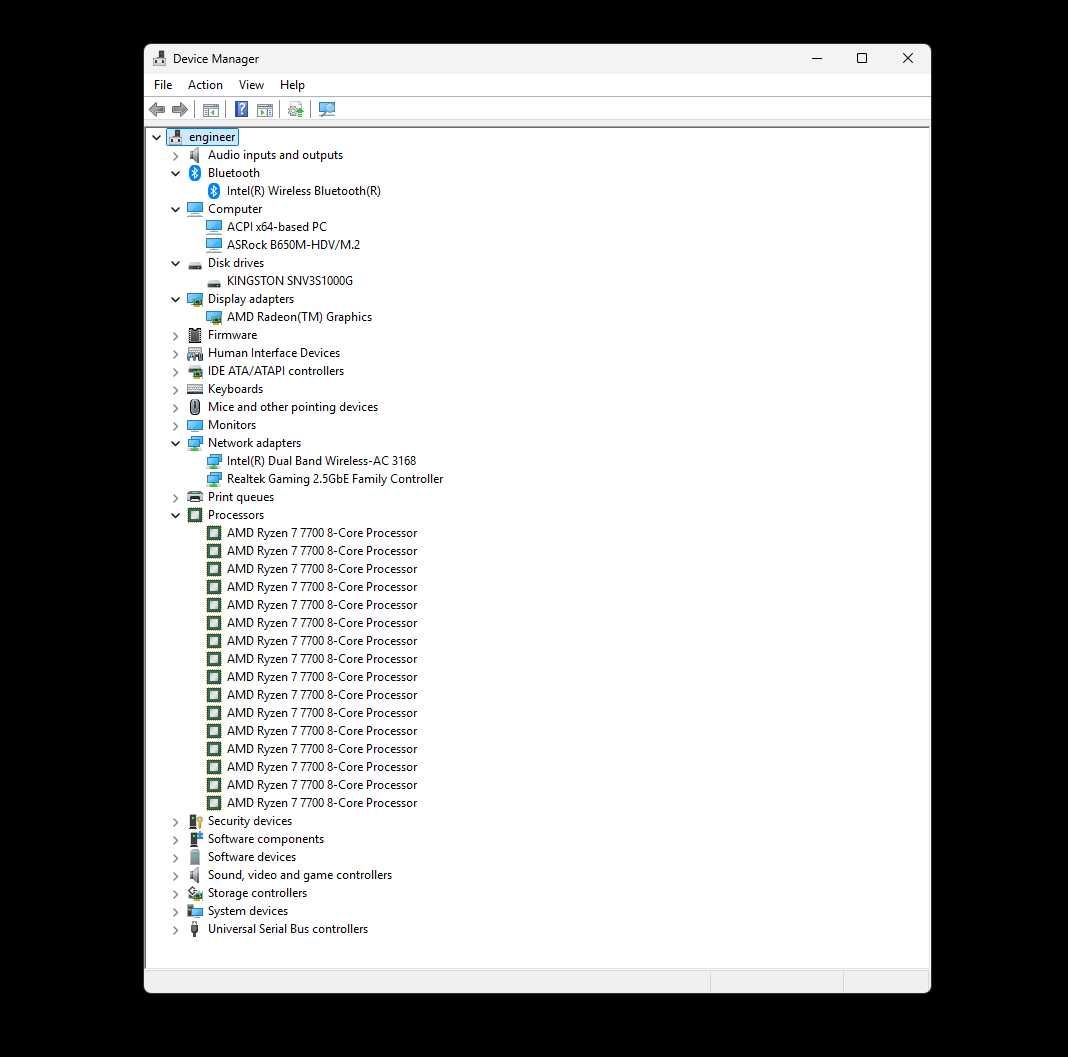This screenshot has height=1057, width=1068.
Task: Click the blue Help toolbar icon
Action: pyautogui.click(x=241, y=109)
